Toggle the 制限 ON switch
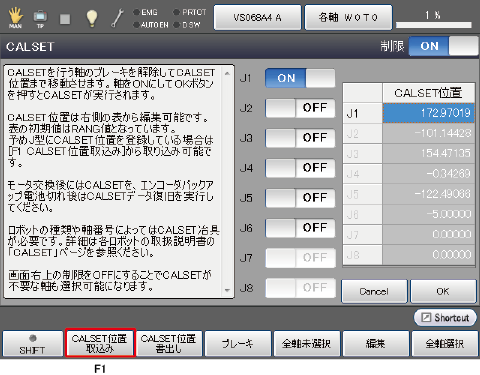 [443, 46]
